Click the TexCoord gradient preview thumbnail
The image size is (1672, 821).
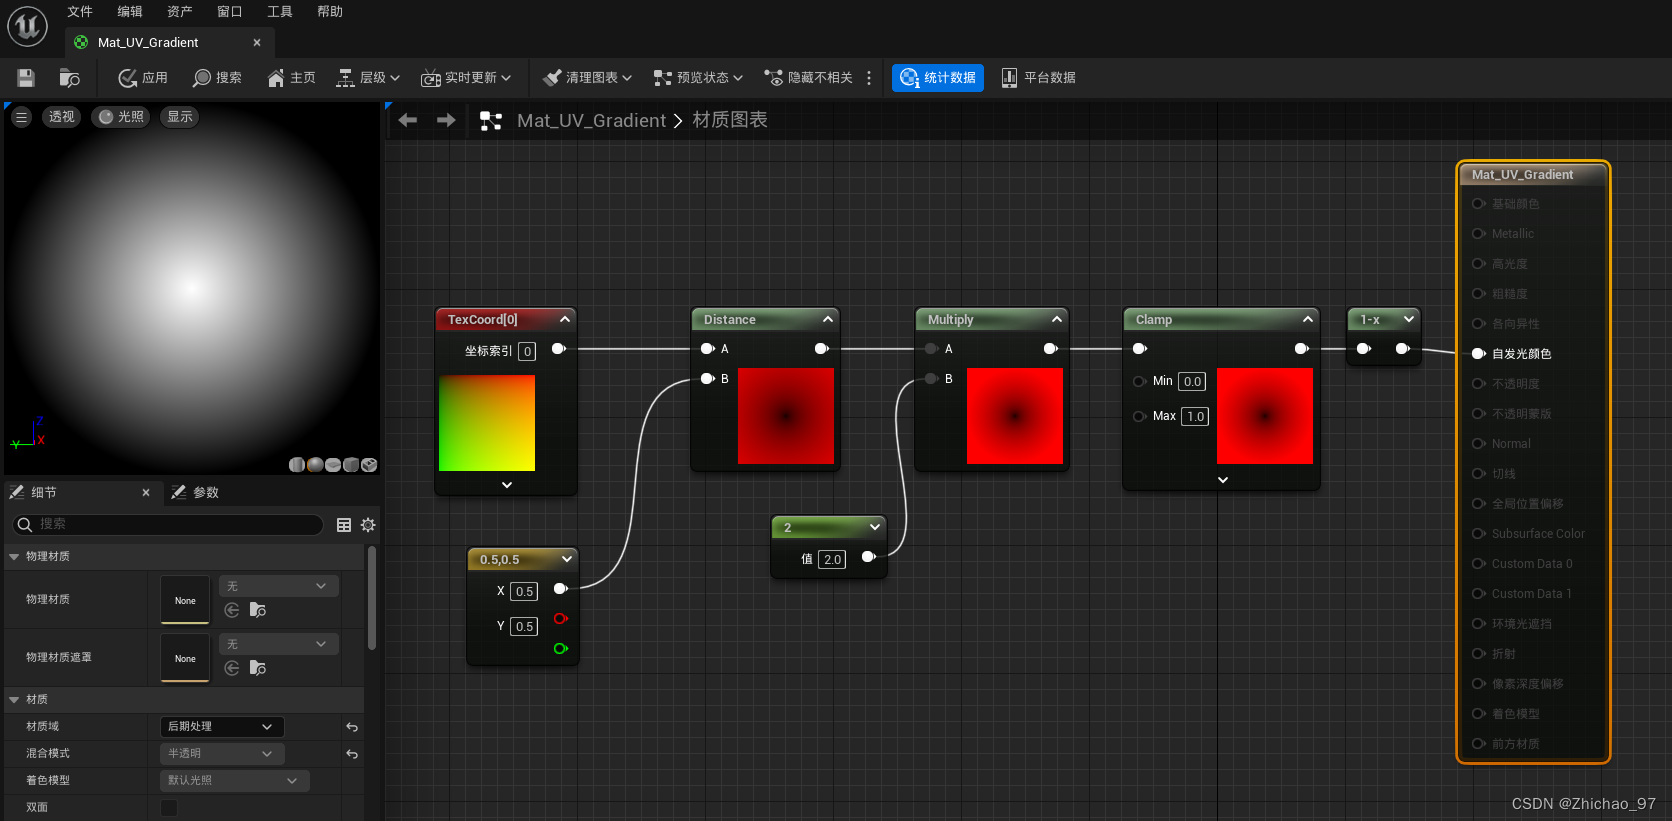pos(487,423)
